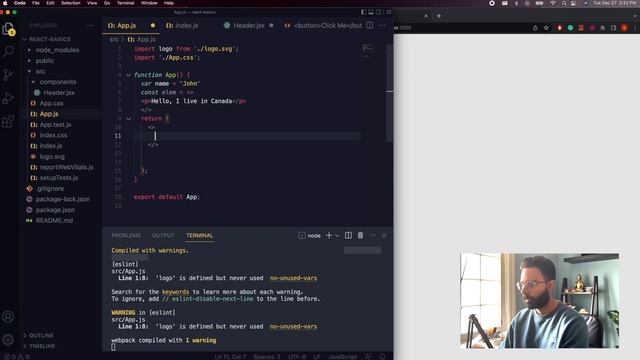Create a new terminal with the plus icon

pyautogui.click(x=329, y=236)
